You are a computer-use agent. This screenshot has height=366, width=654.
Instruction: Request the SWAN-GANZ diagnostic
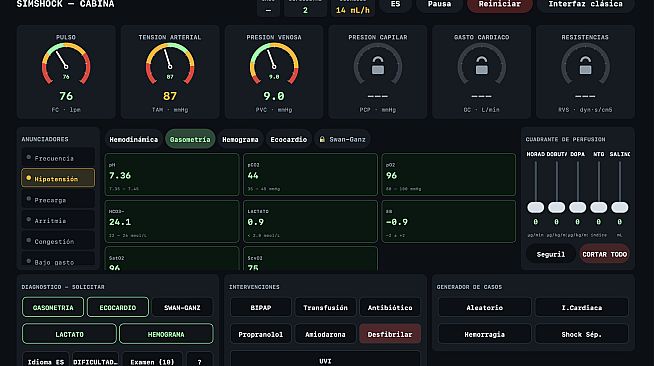(182, 307)
